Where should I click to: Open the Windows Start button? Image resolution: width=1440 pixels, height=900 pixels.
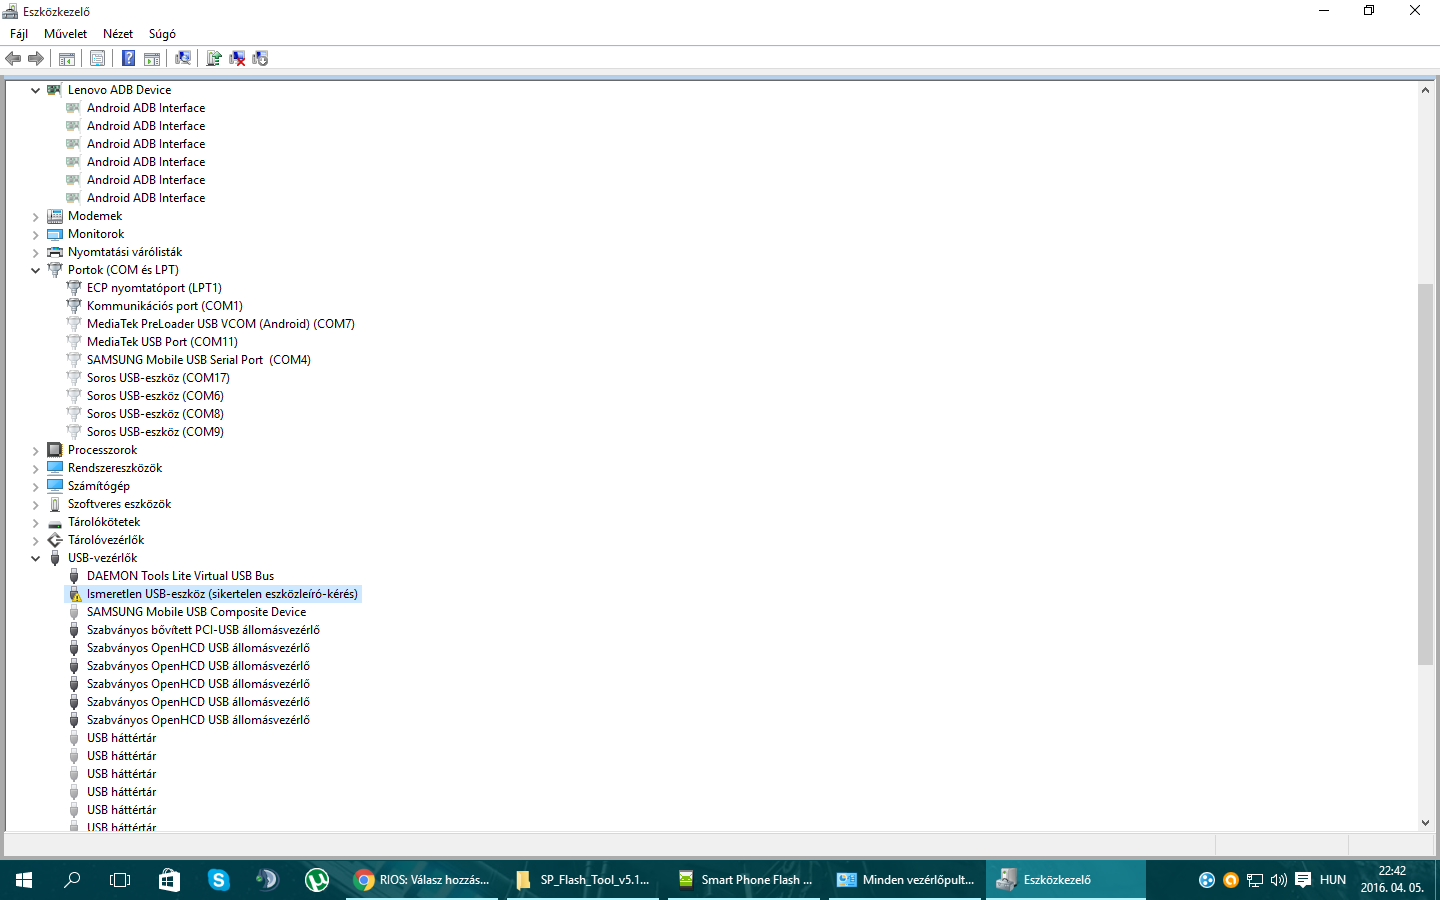point(24,880)
